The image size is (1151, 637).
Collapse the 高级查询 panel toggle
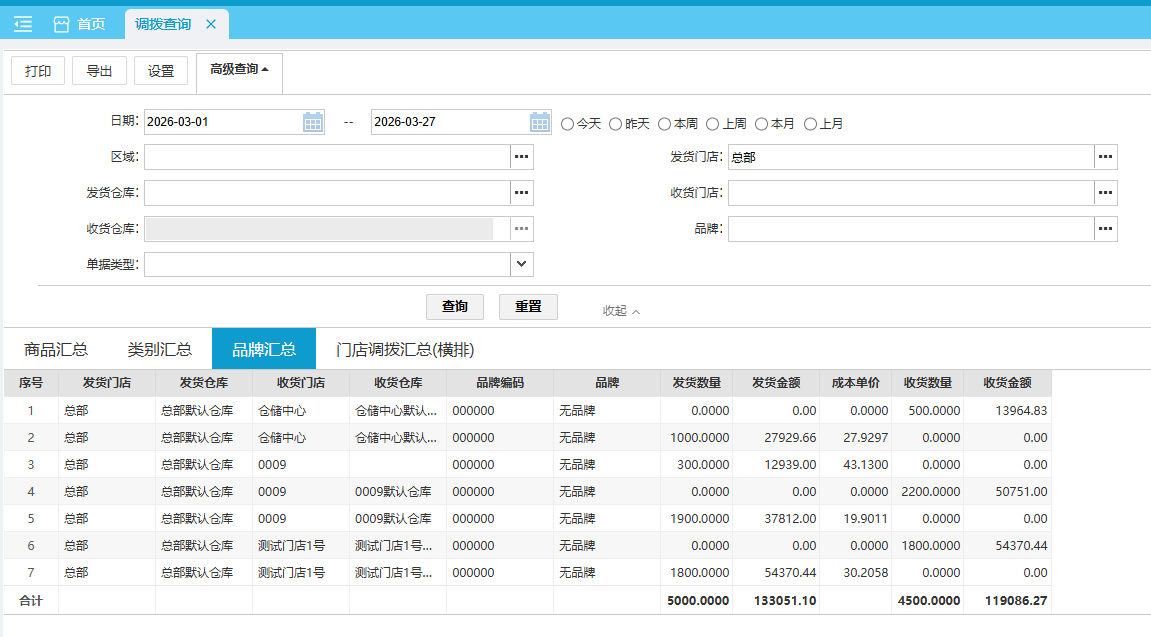tap(239, 70)
